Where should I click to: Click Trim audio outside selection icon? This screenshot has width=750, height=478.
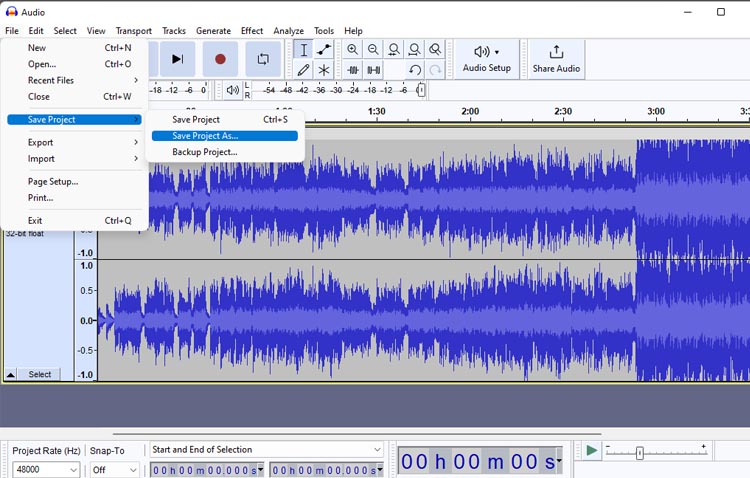coord(353,70)
